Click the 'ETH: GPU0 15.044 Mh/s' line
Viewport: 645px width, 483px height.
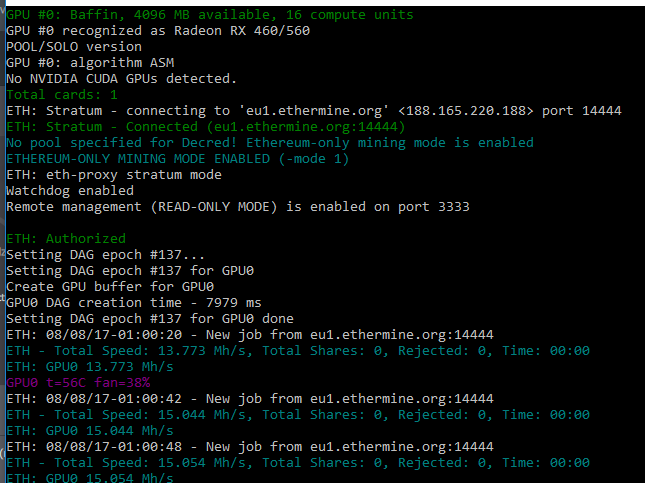pyautogui.click(x=90, y=432)
